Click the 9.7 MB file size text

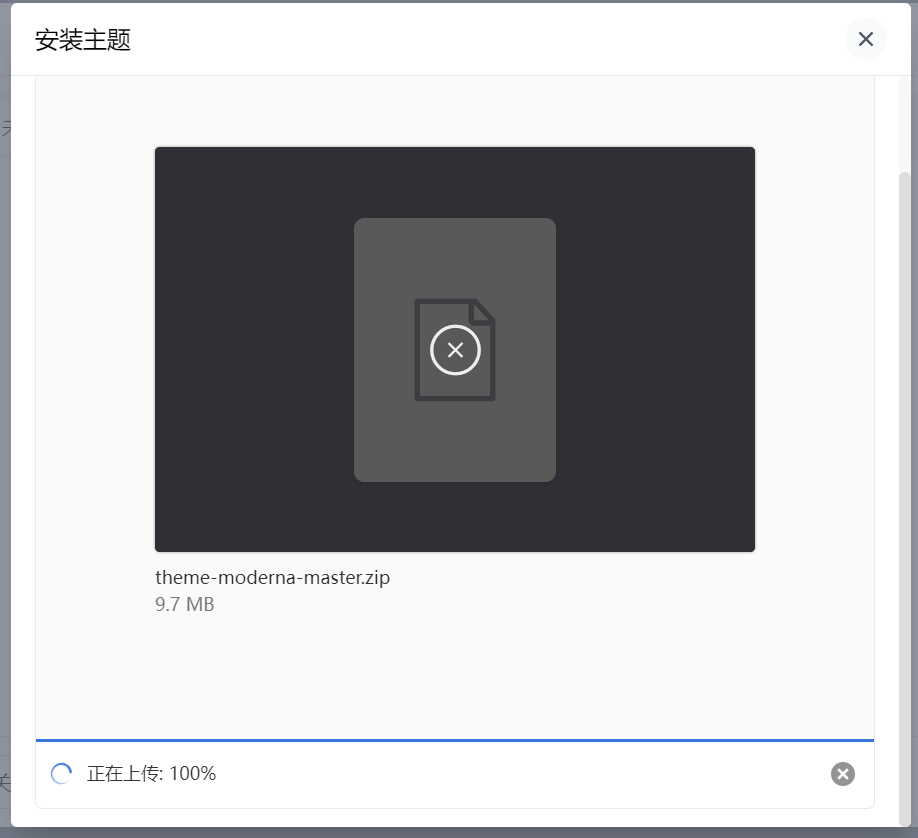184,604
